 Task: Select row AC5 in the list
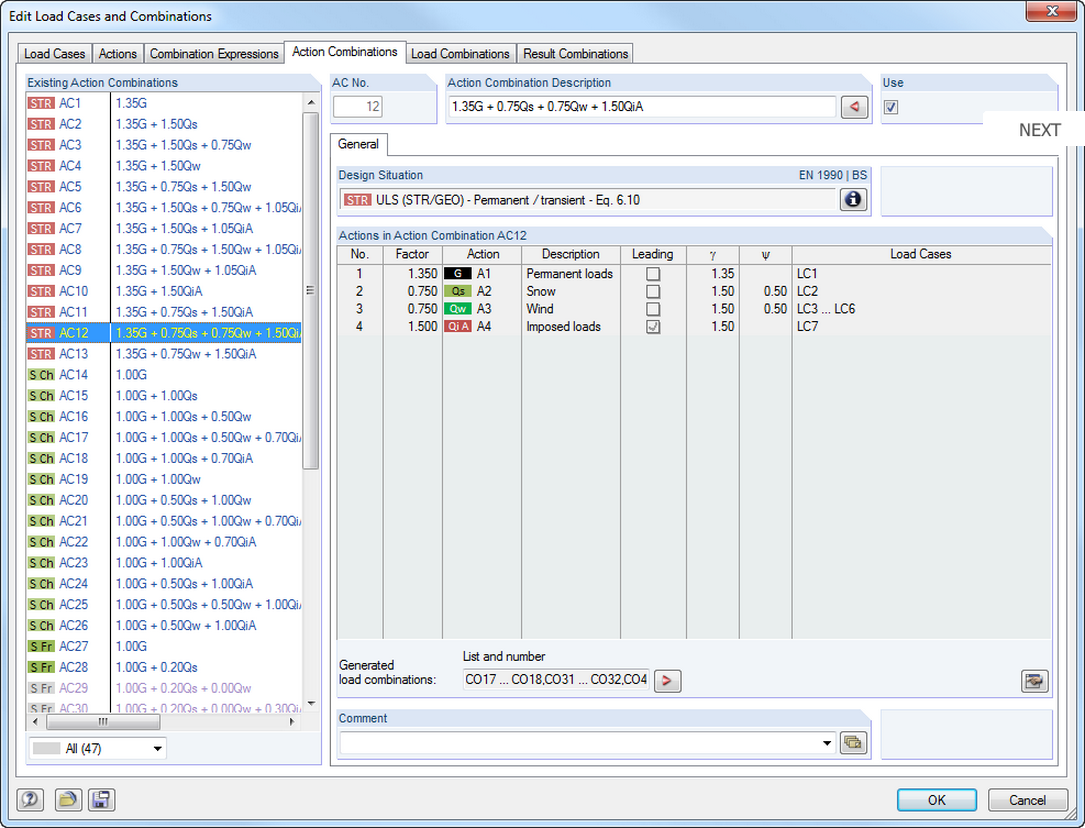click(x=164, y=187)
